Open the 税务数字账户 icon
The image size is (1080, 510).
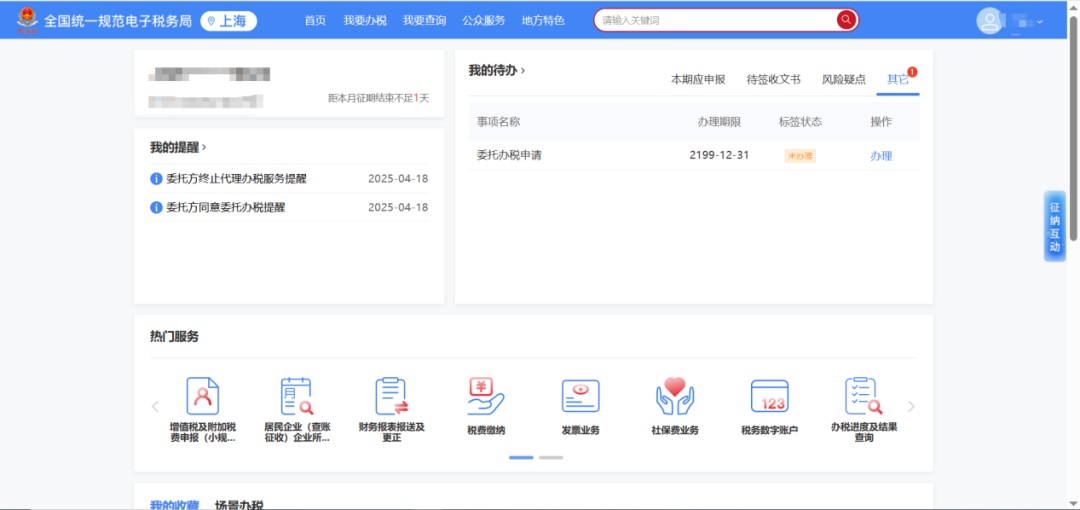click(769, 397)
